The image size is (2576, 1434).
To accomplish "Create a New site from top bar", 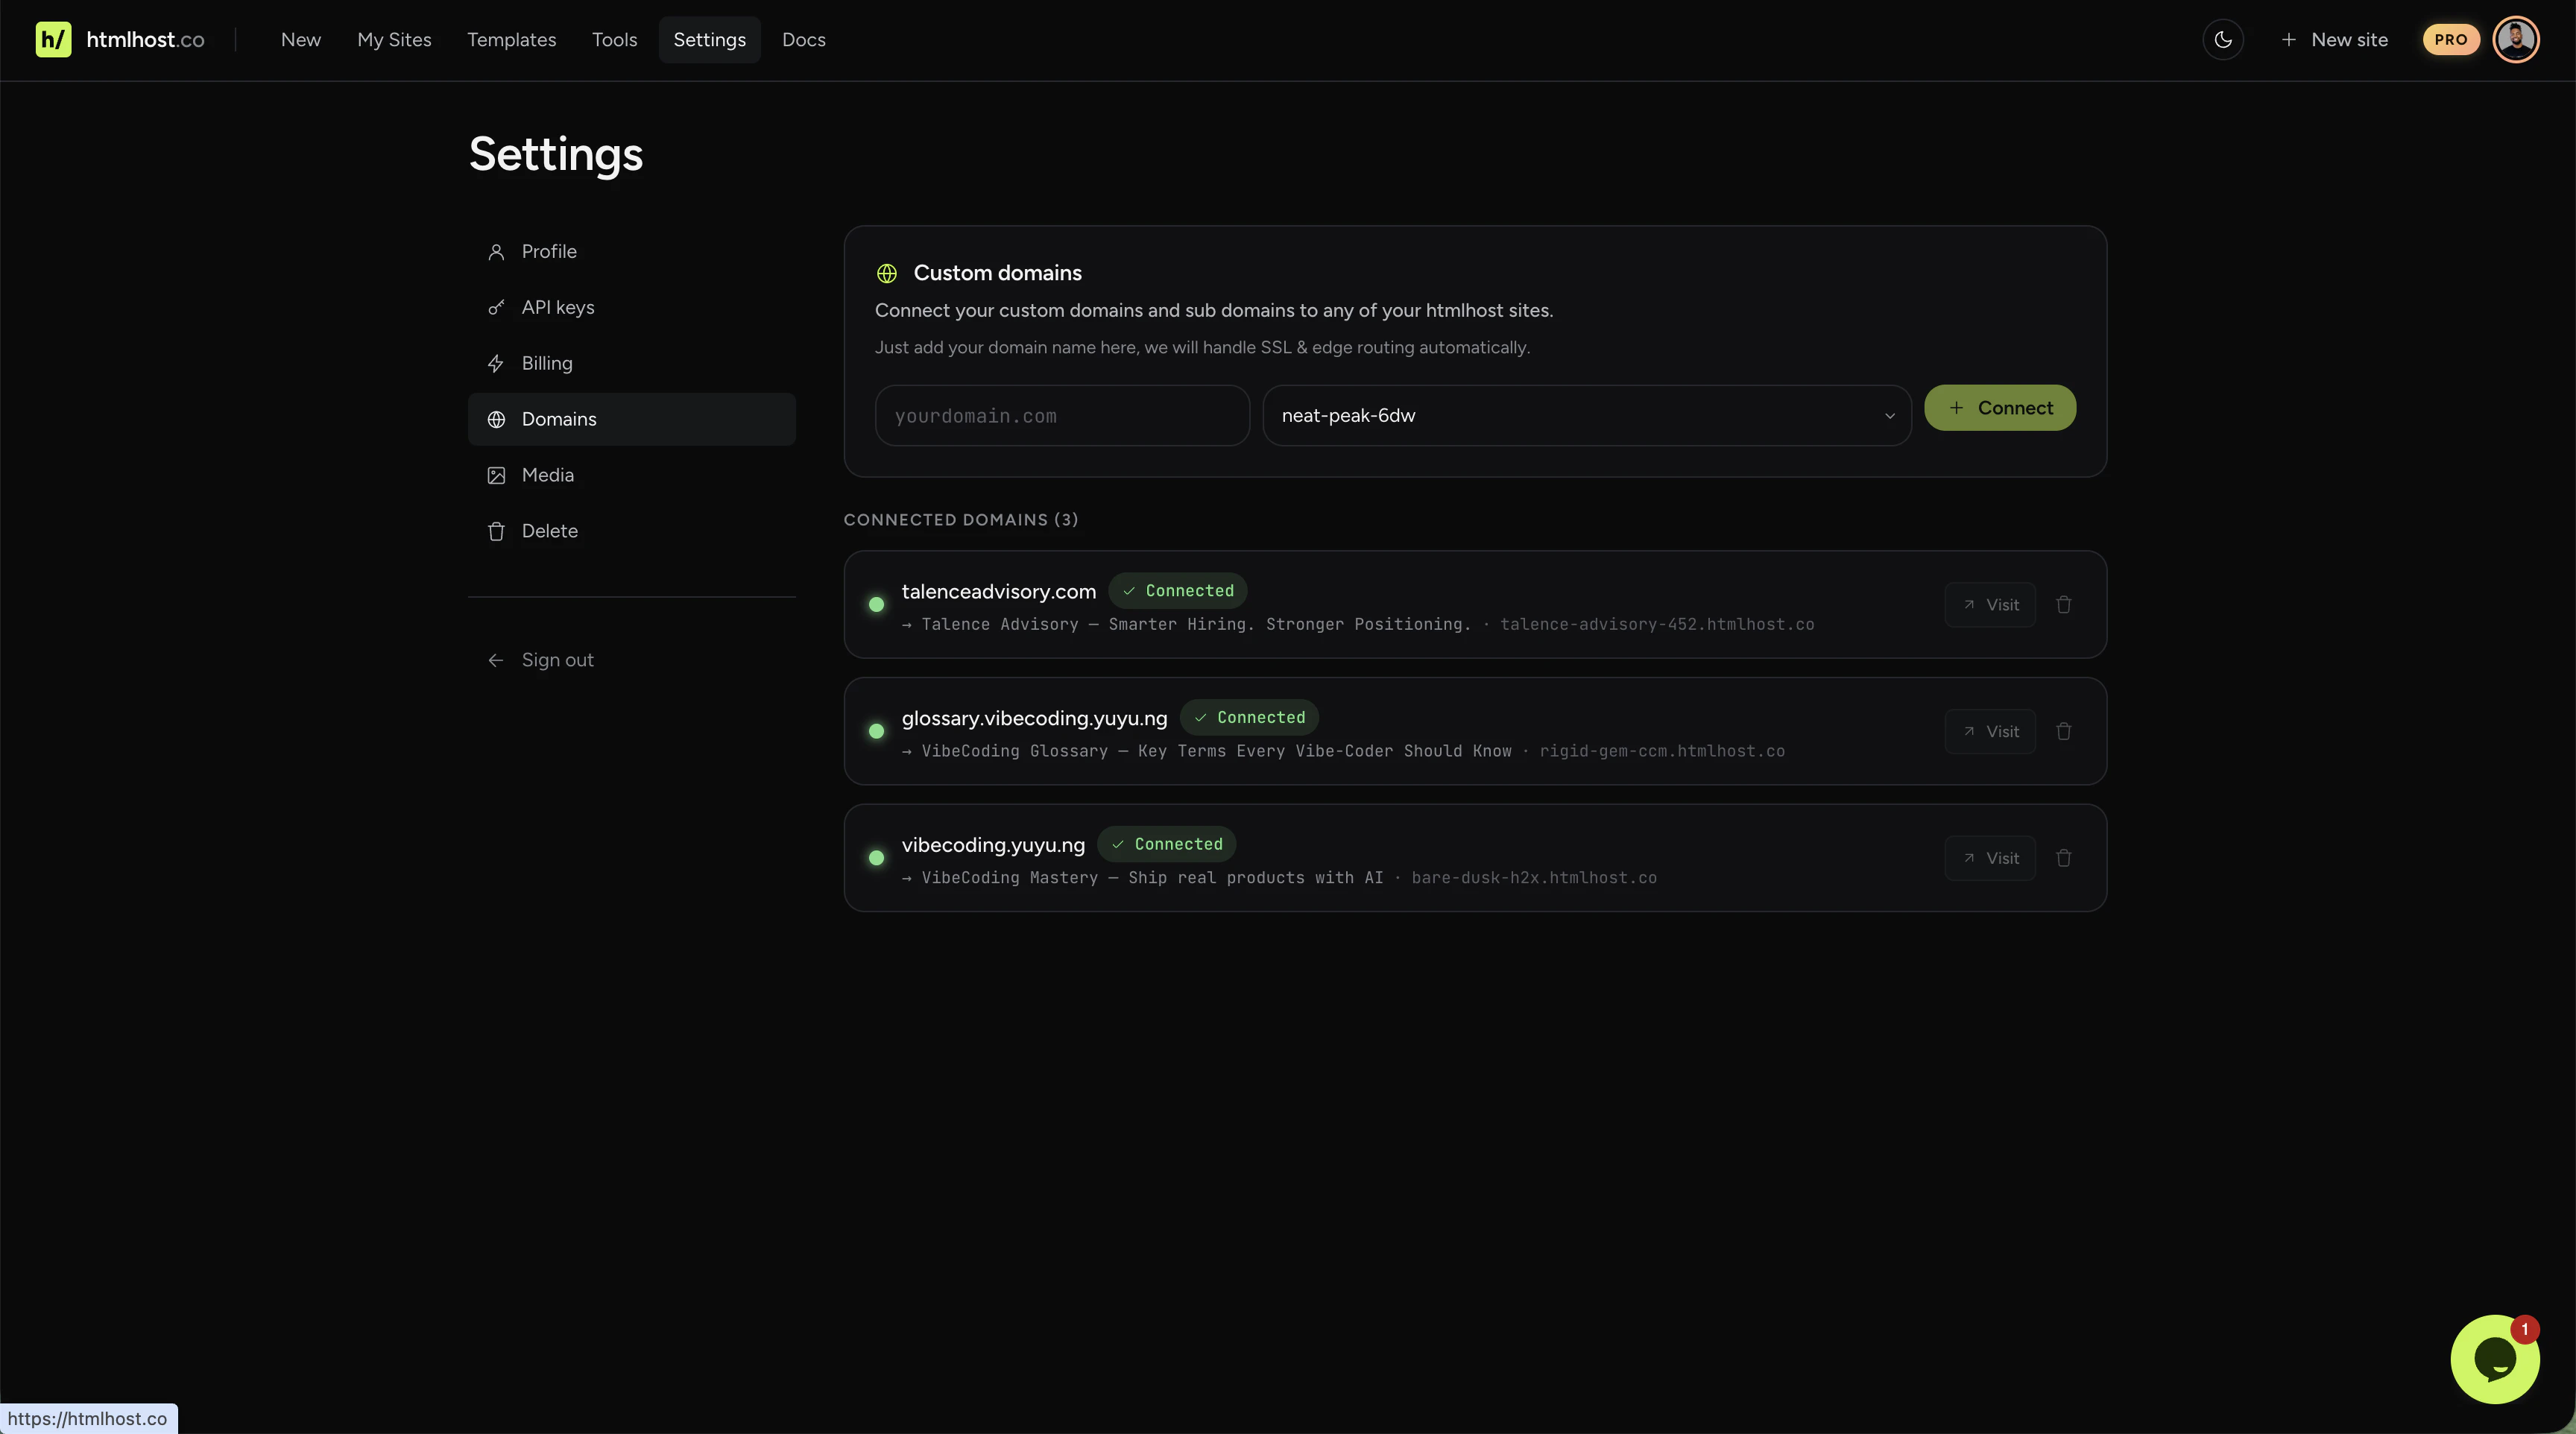I will (2334, 40).
